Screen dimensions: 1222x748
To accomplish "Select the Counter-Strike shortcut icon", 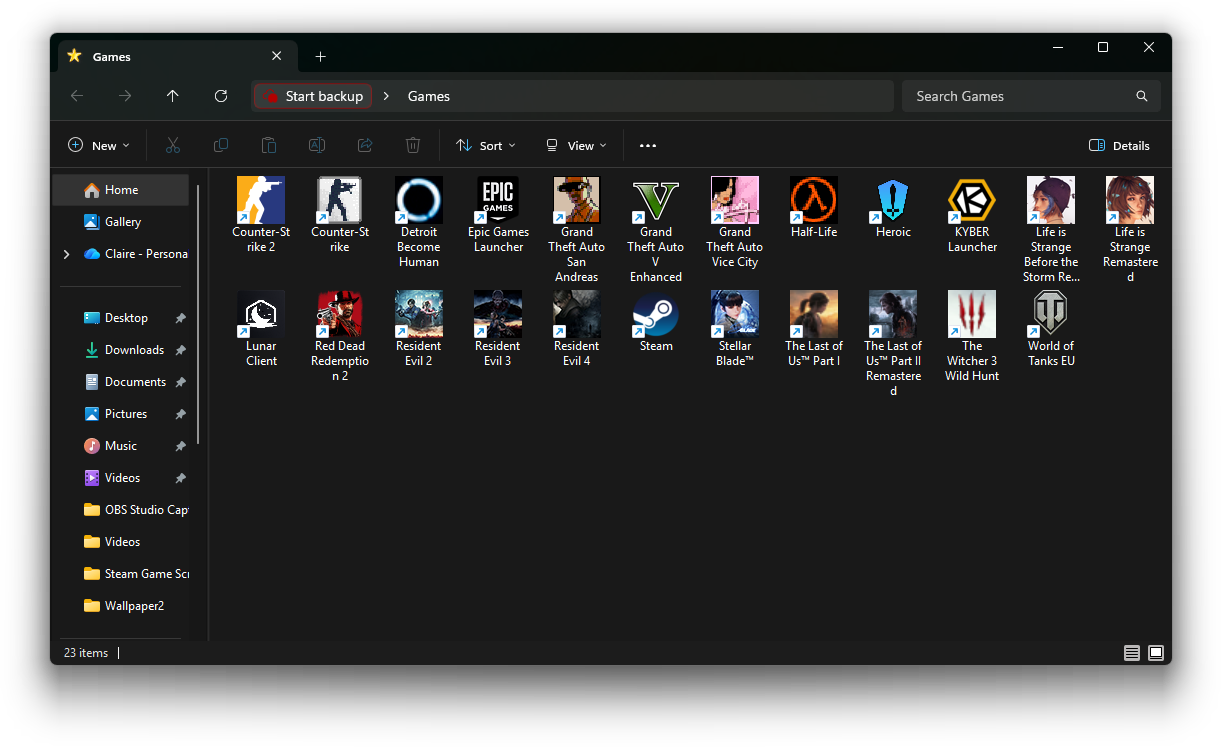I will click(x=340, y=201).
